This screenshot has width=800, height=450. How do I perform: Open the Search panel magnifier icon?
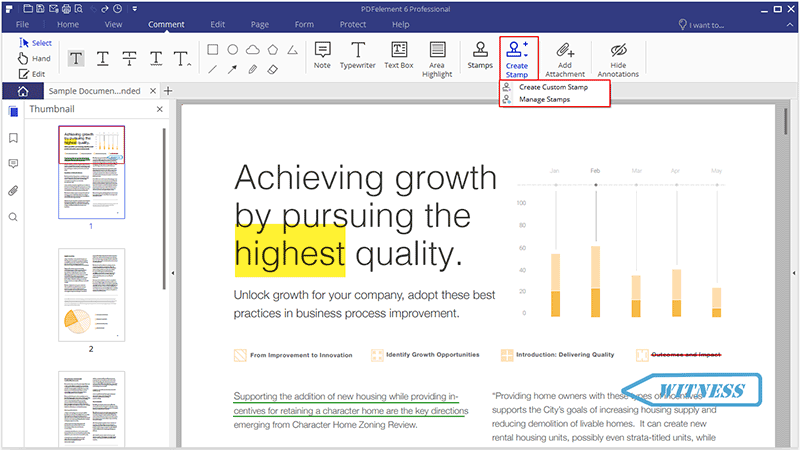point(13,217)
